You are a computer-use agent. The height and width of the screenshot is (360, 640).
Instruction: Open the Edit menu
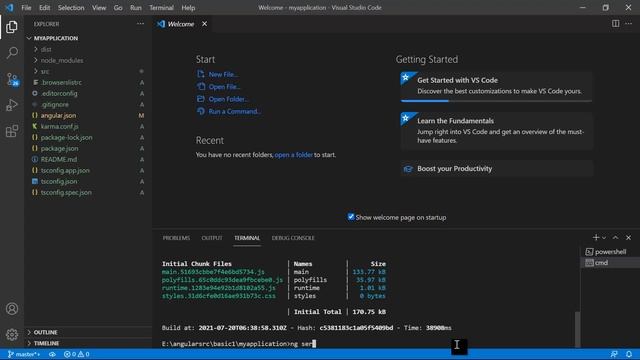44,8
